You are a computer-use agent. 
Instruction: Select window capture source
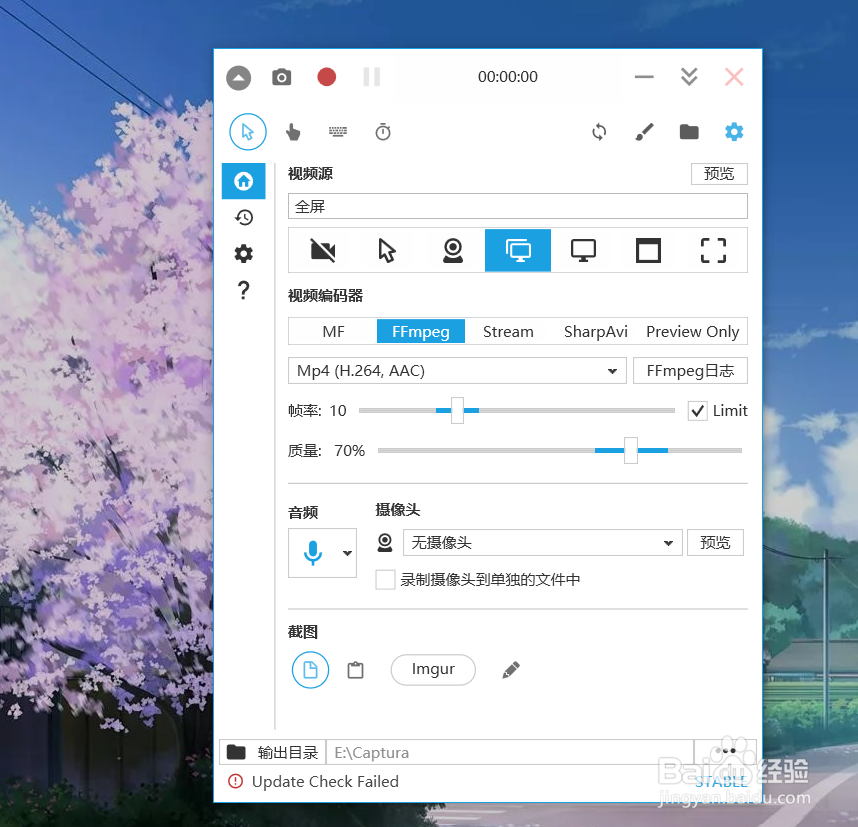point(648,251)
